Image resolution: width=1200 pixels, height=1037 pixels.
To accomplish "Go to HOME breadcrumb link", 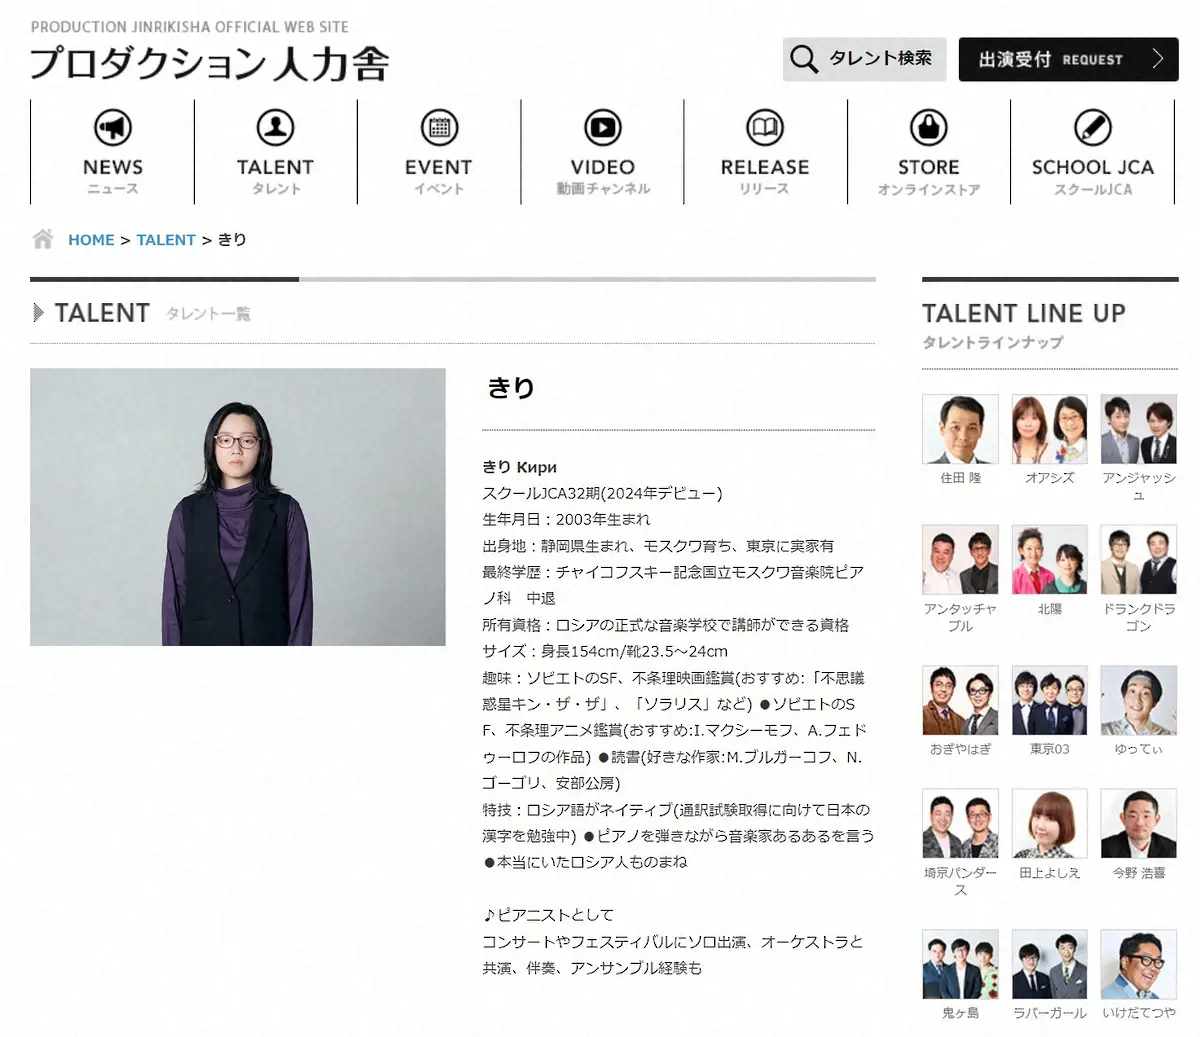I will 91,240.
